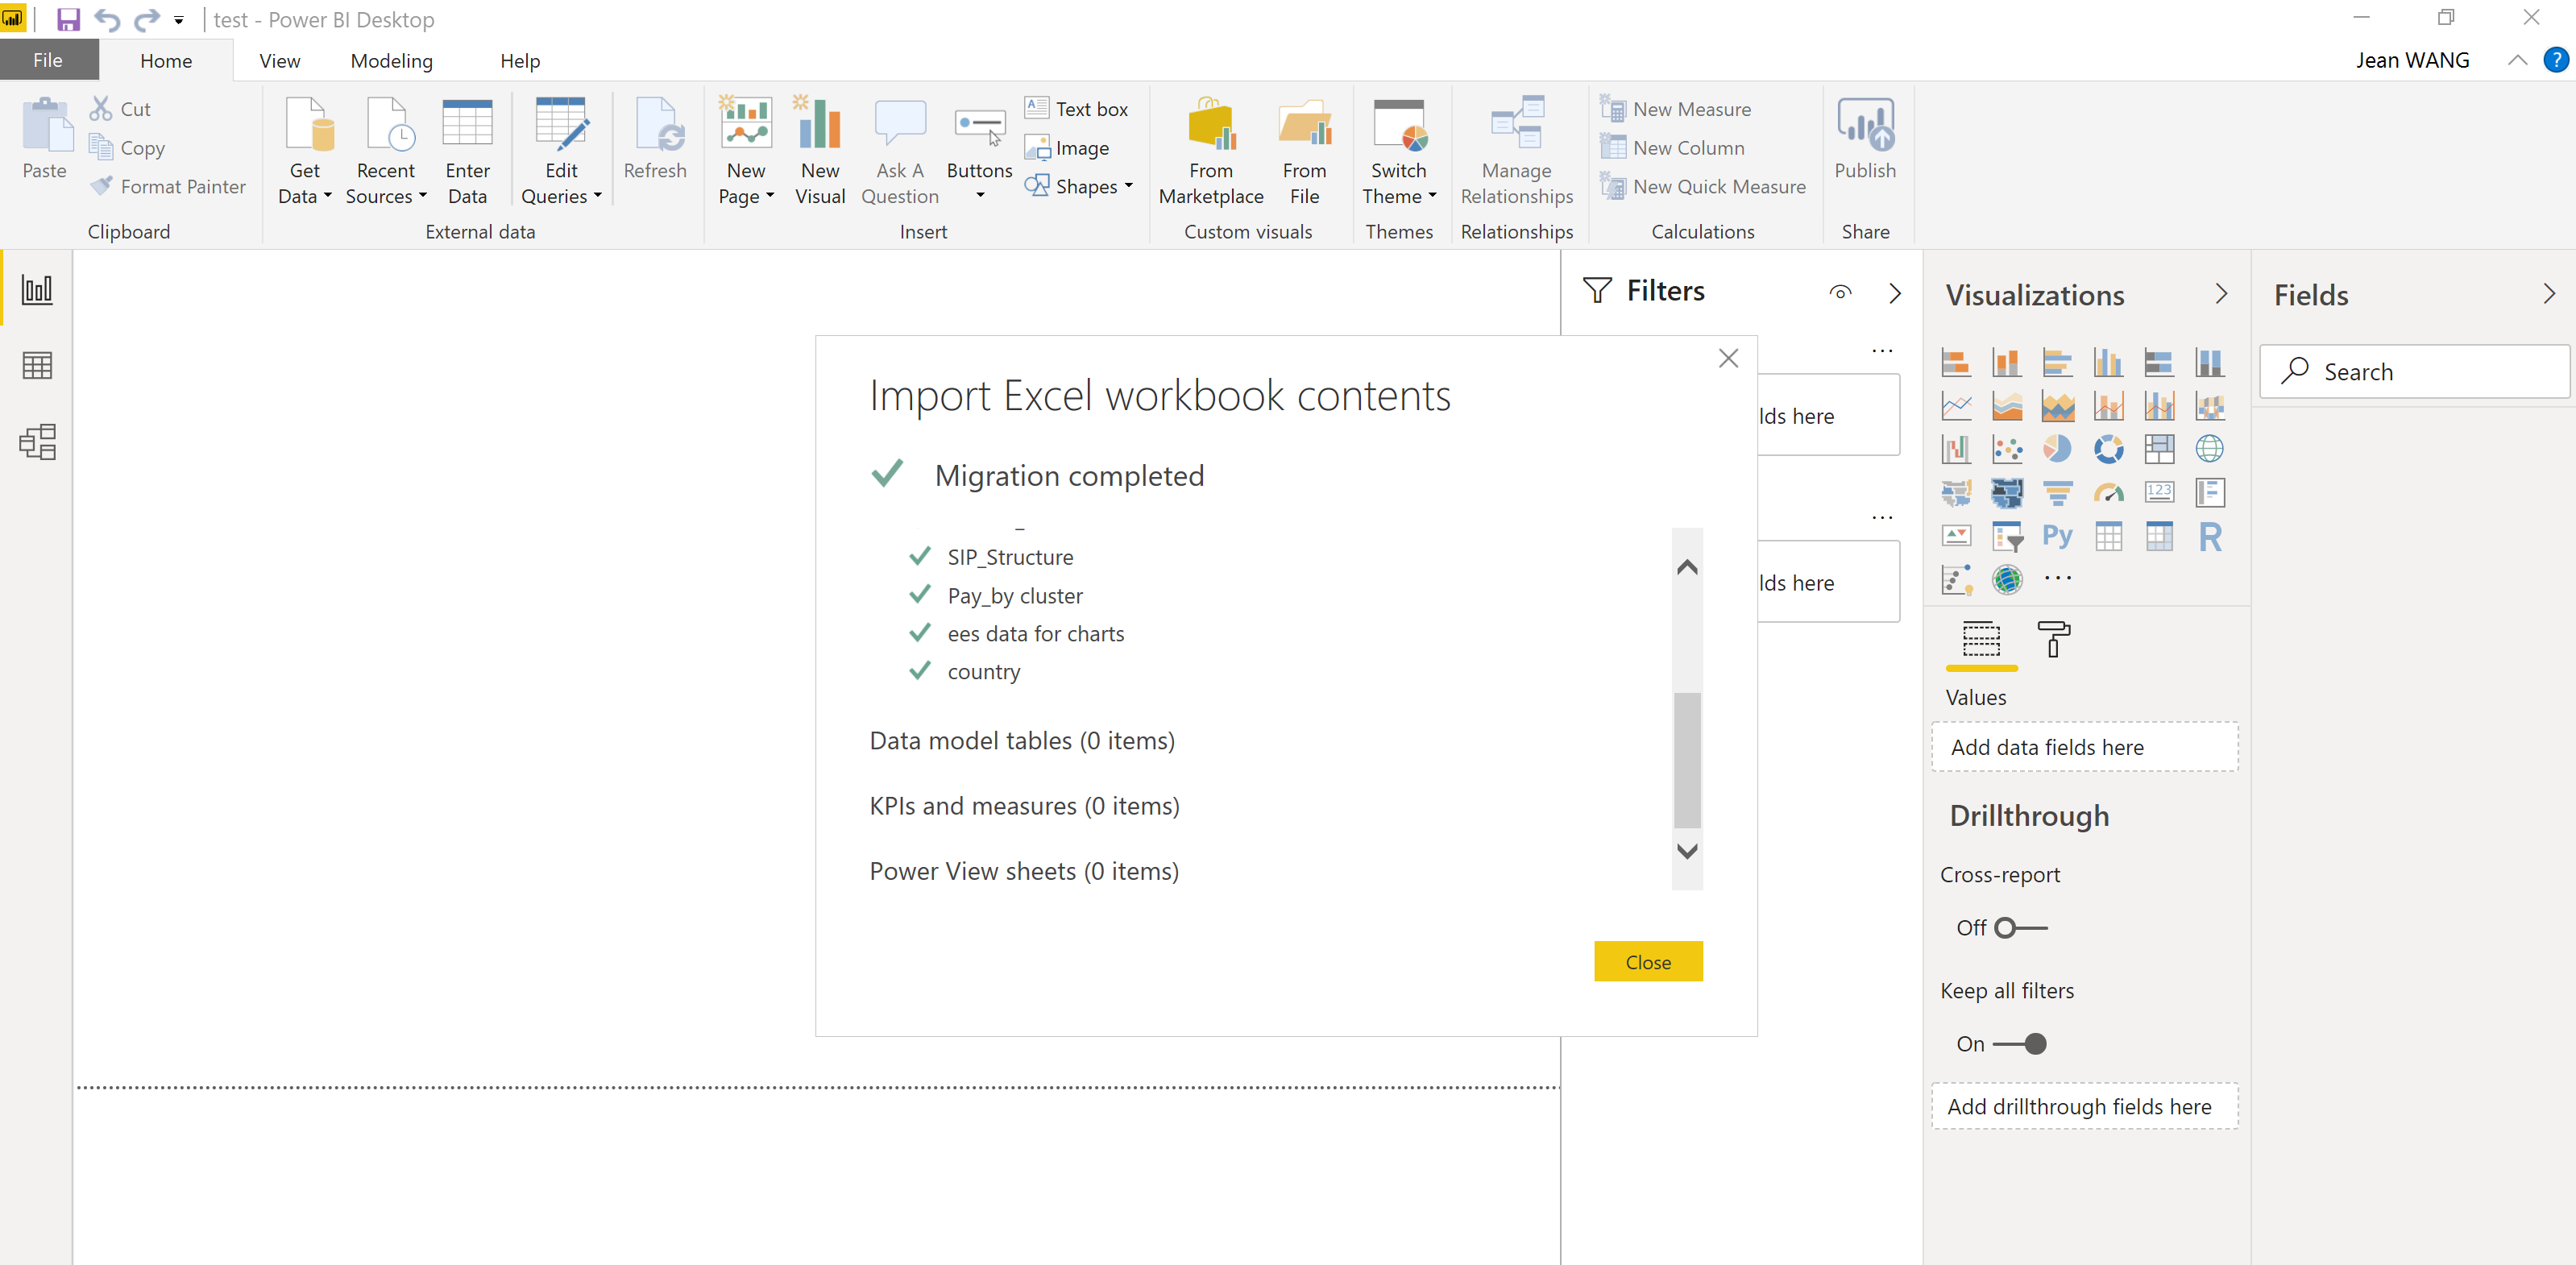
Task: Collapse the ribbon with the caret
Action: 2517,60
